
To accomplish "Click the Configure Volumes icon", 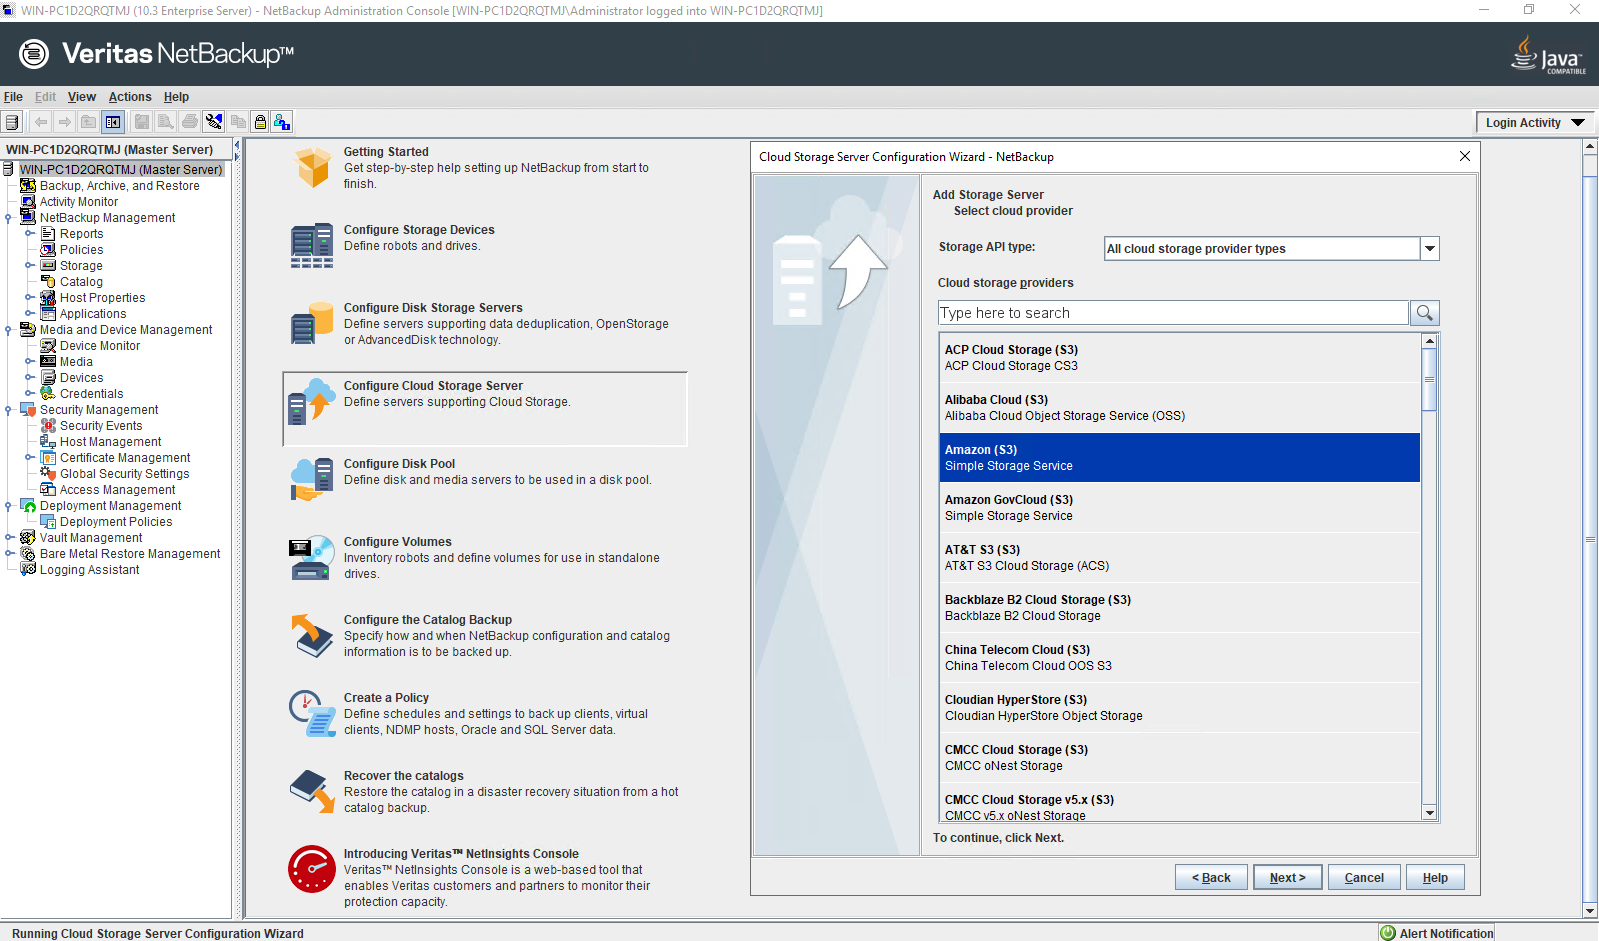I will click(312, 557).
